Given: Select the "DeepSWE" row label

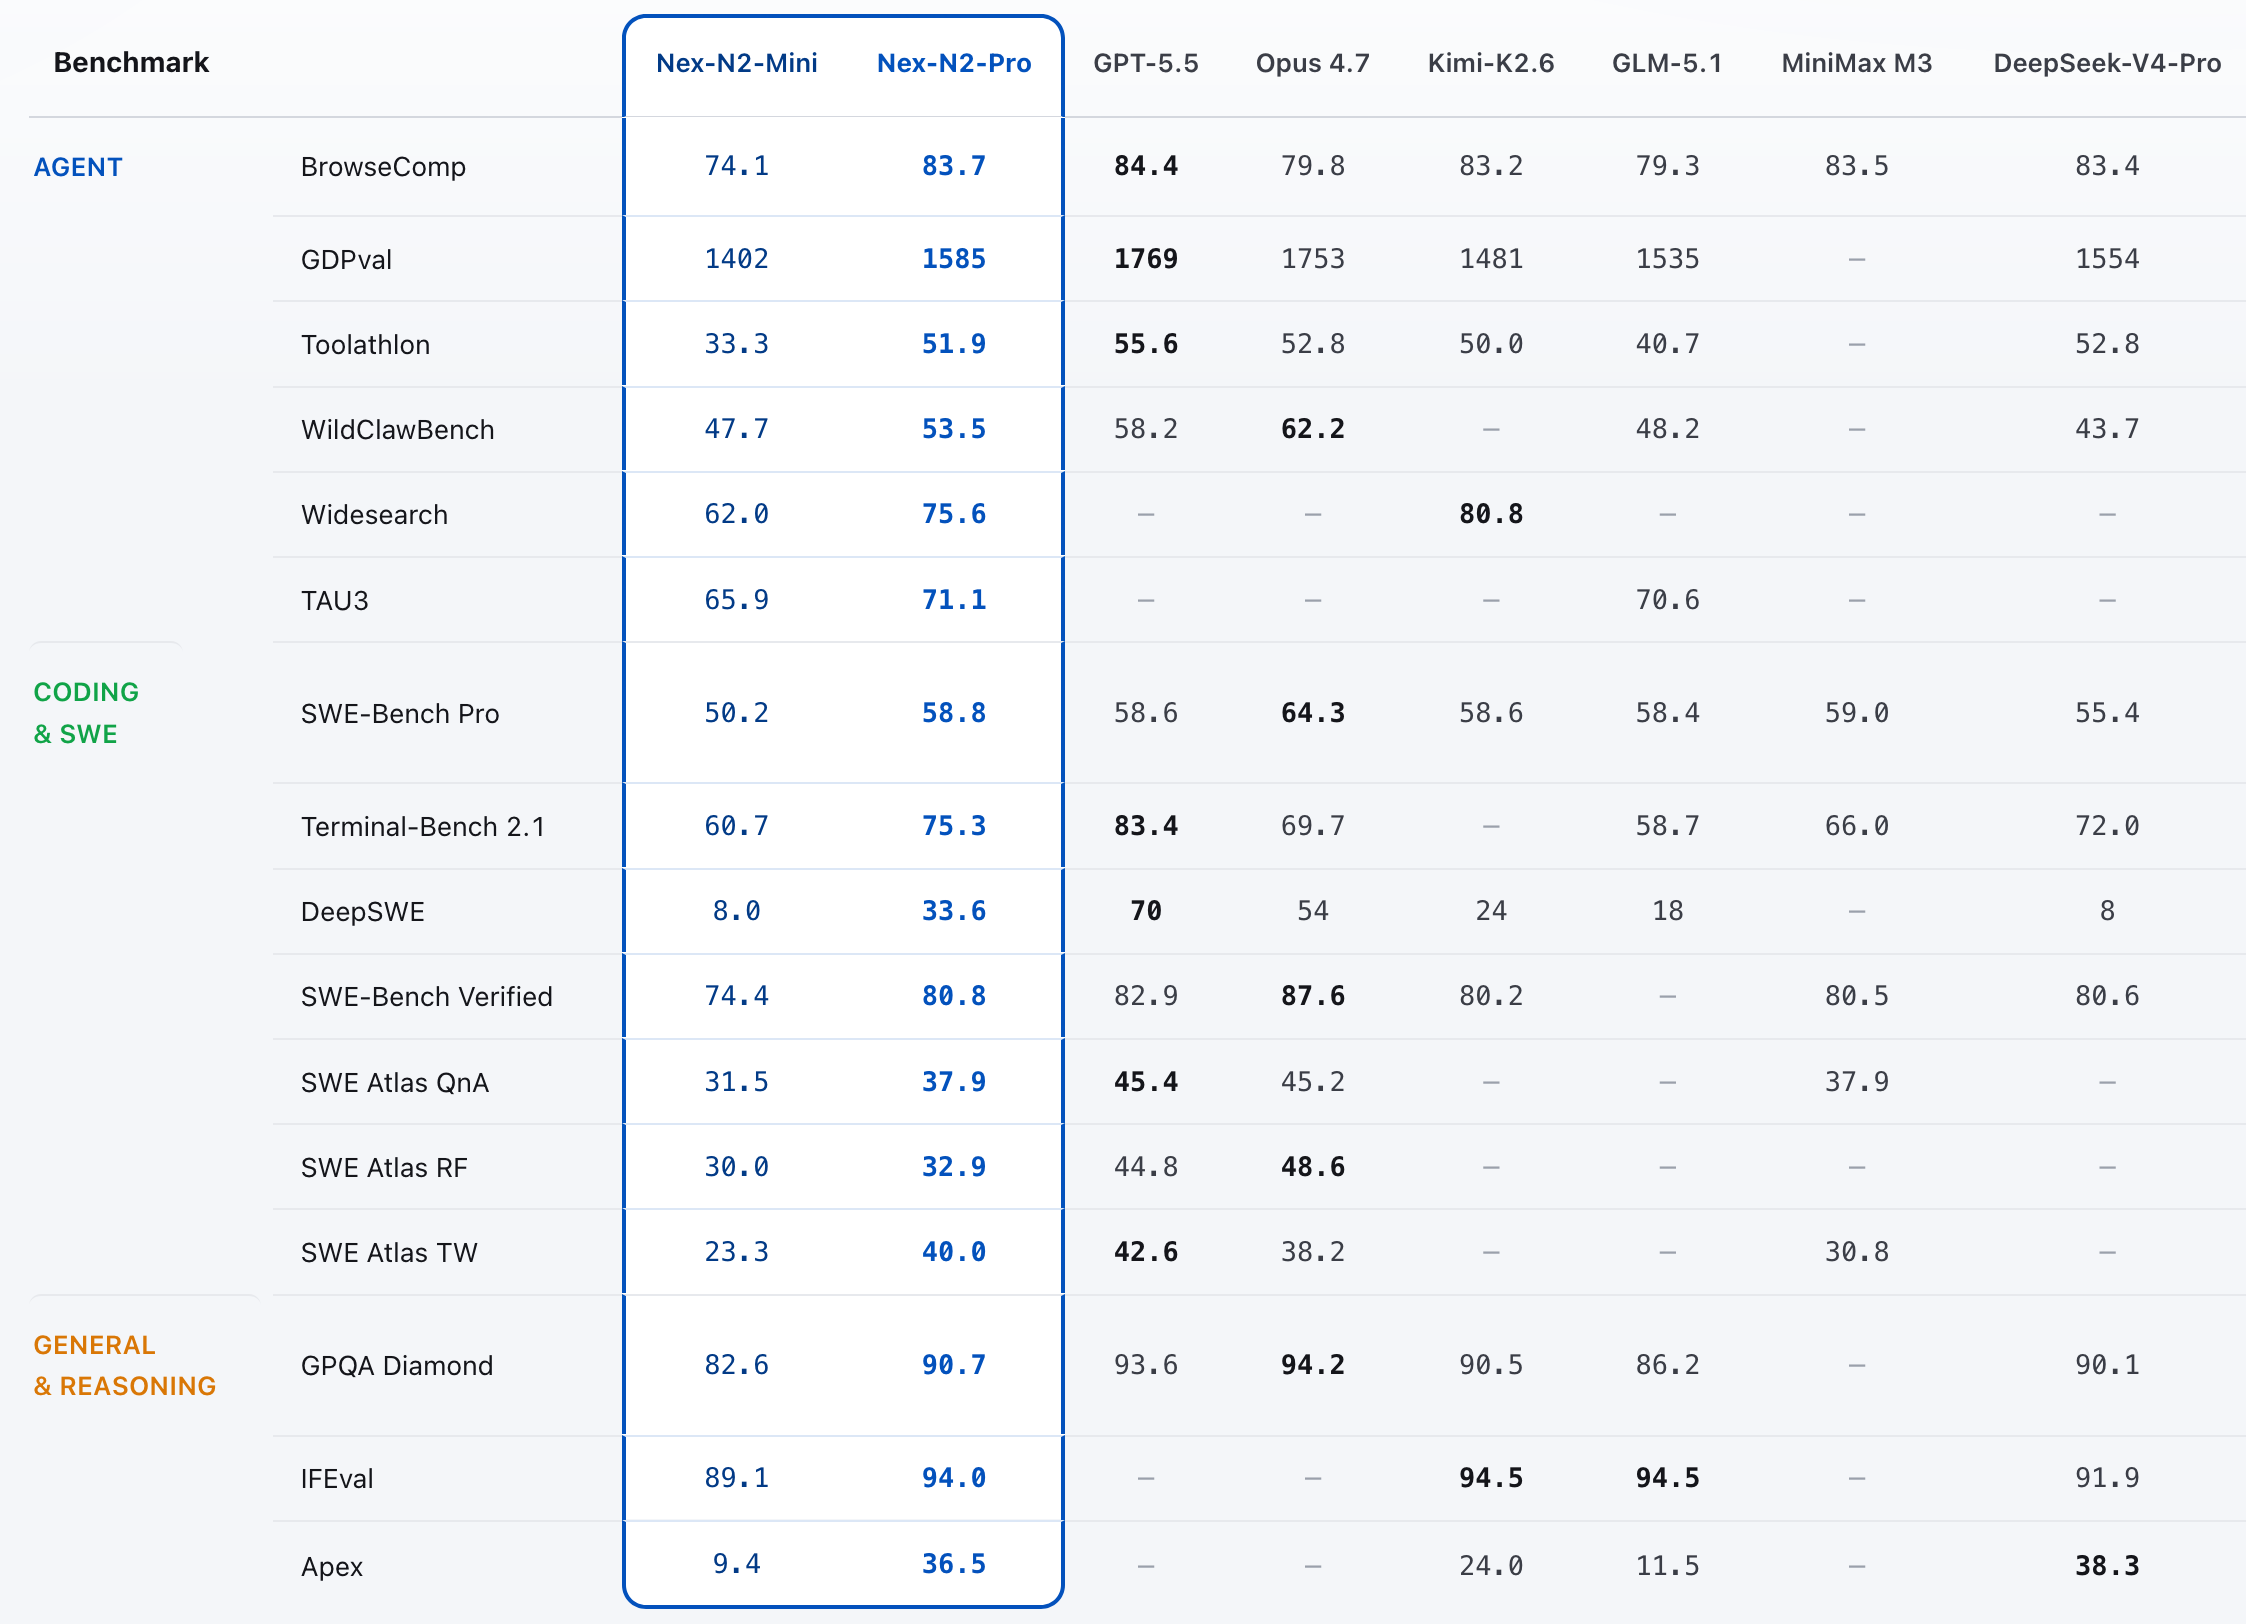Looking at the screenshot, I should pos(363,912).
